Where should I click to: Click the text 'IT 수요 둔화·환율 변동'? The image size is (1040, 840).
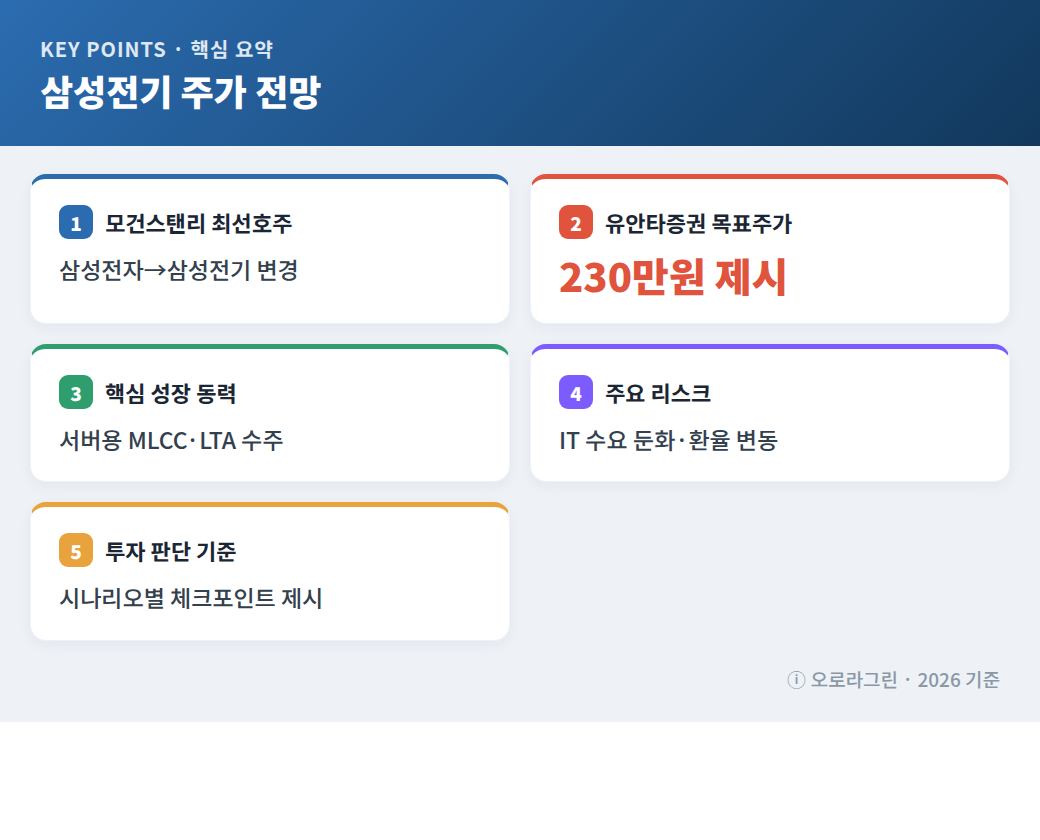(x=669, y=441)
